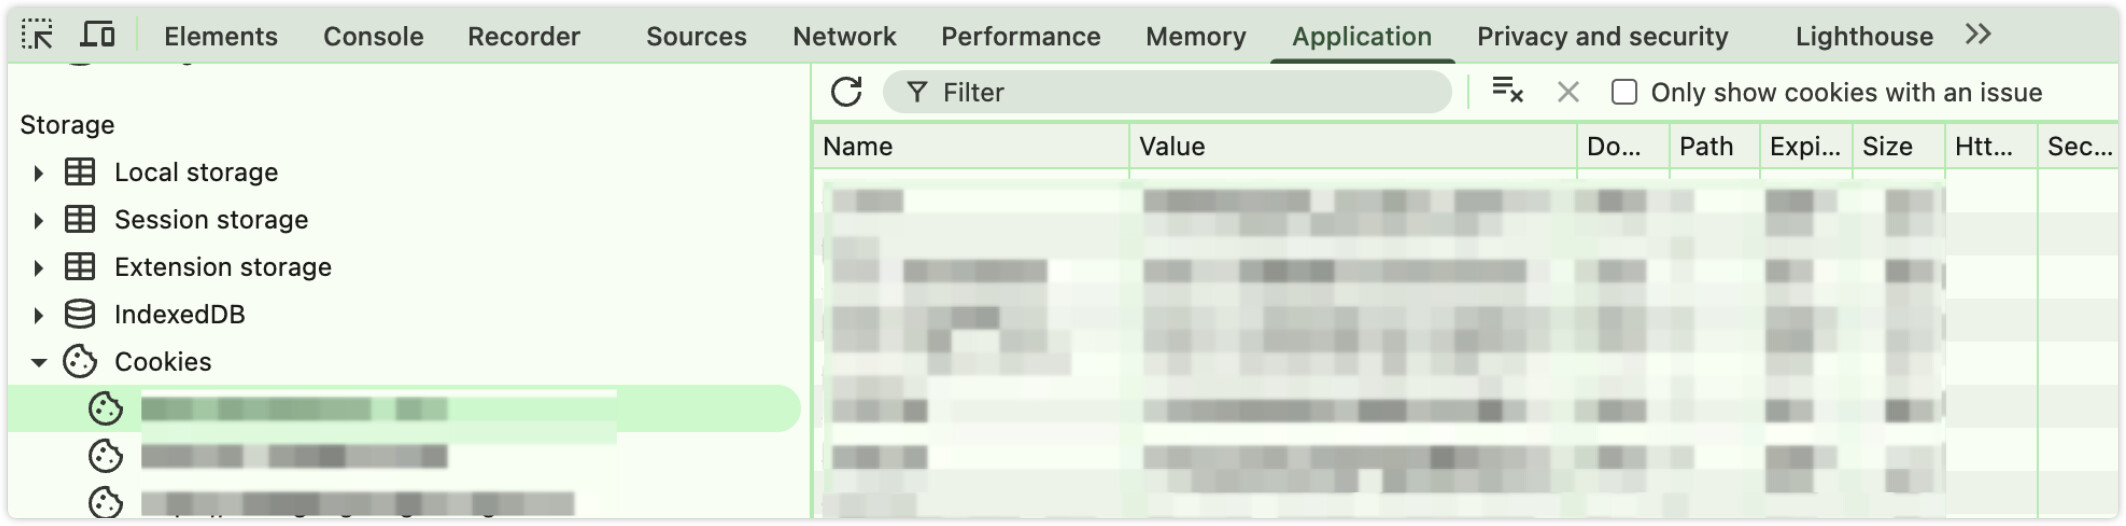2126x526 pixels.
Task: Open the Elements tab
Action: [221, 36]
